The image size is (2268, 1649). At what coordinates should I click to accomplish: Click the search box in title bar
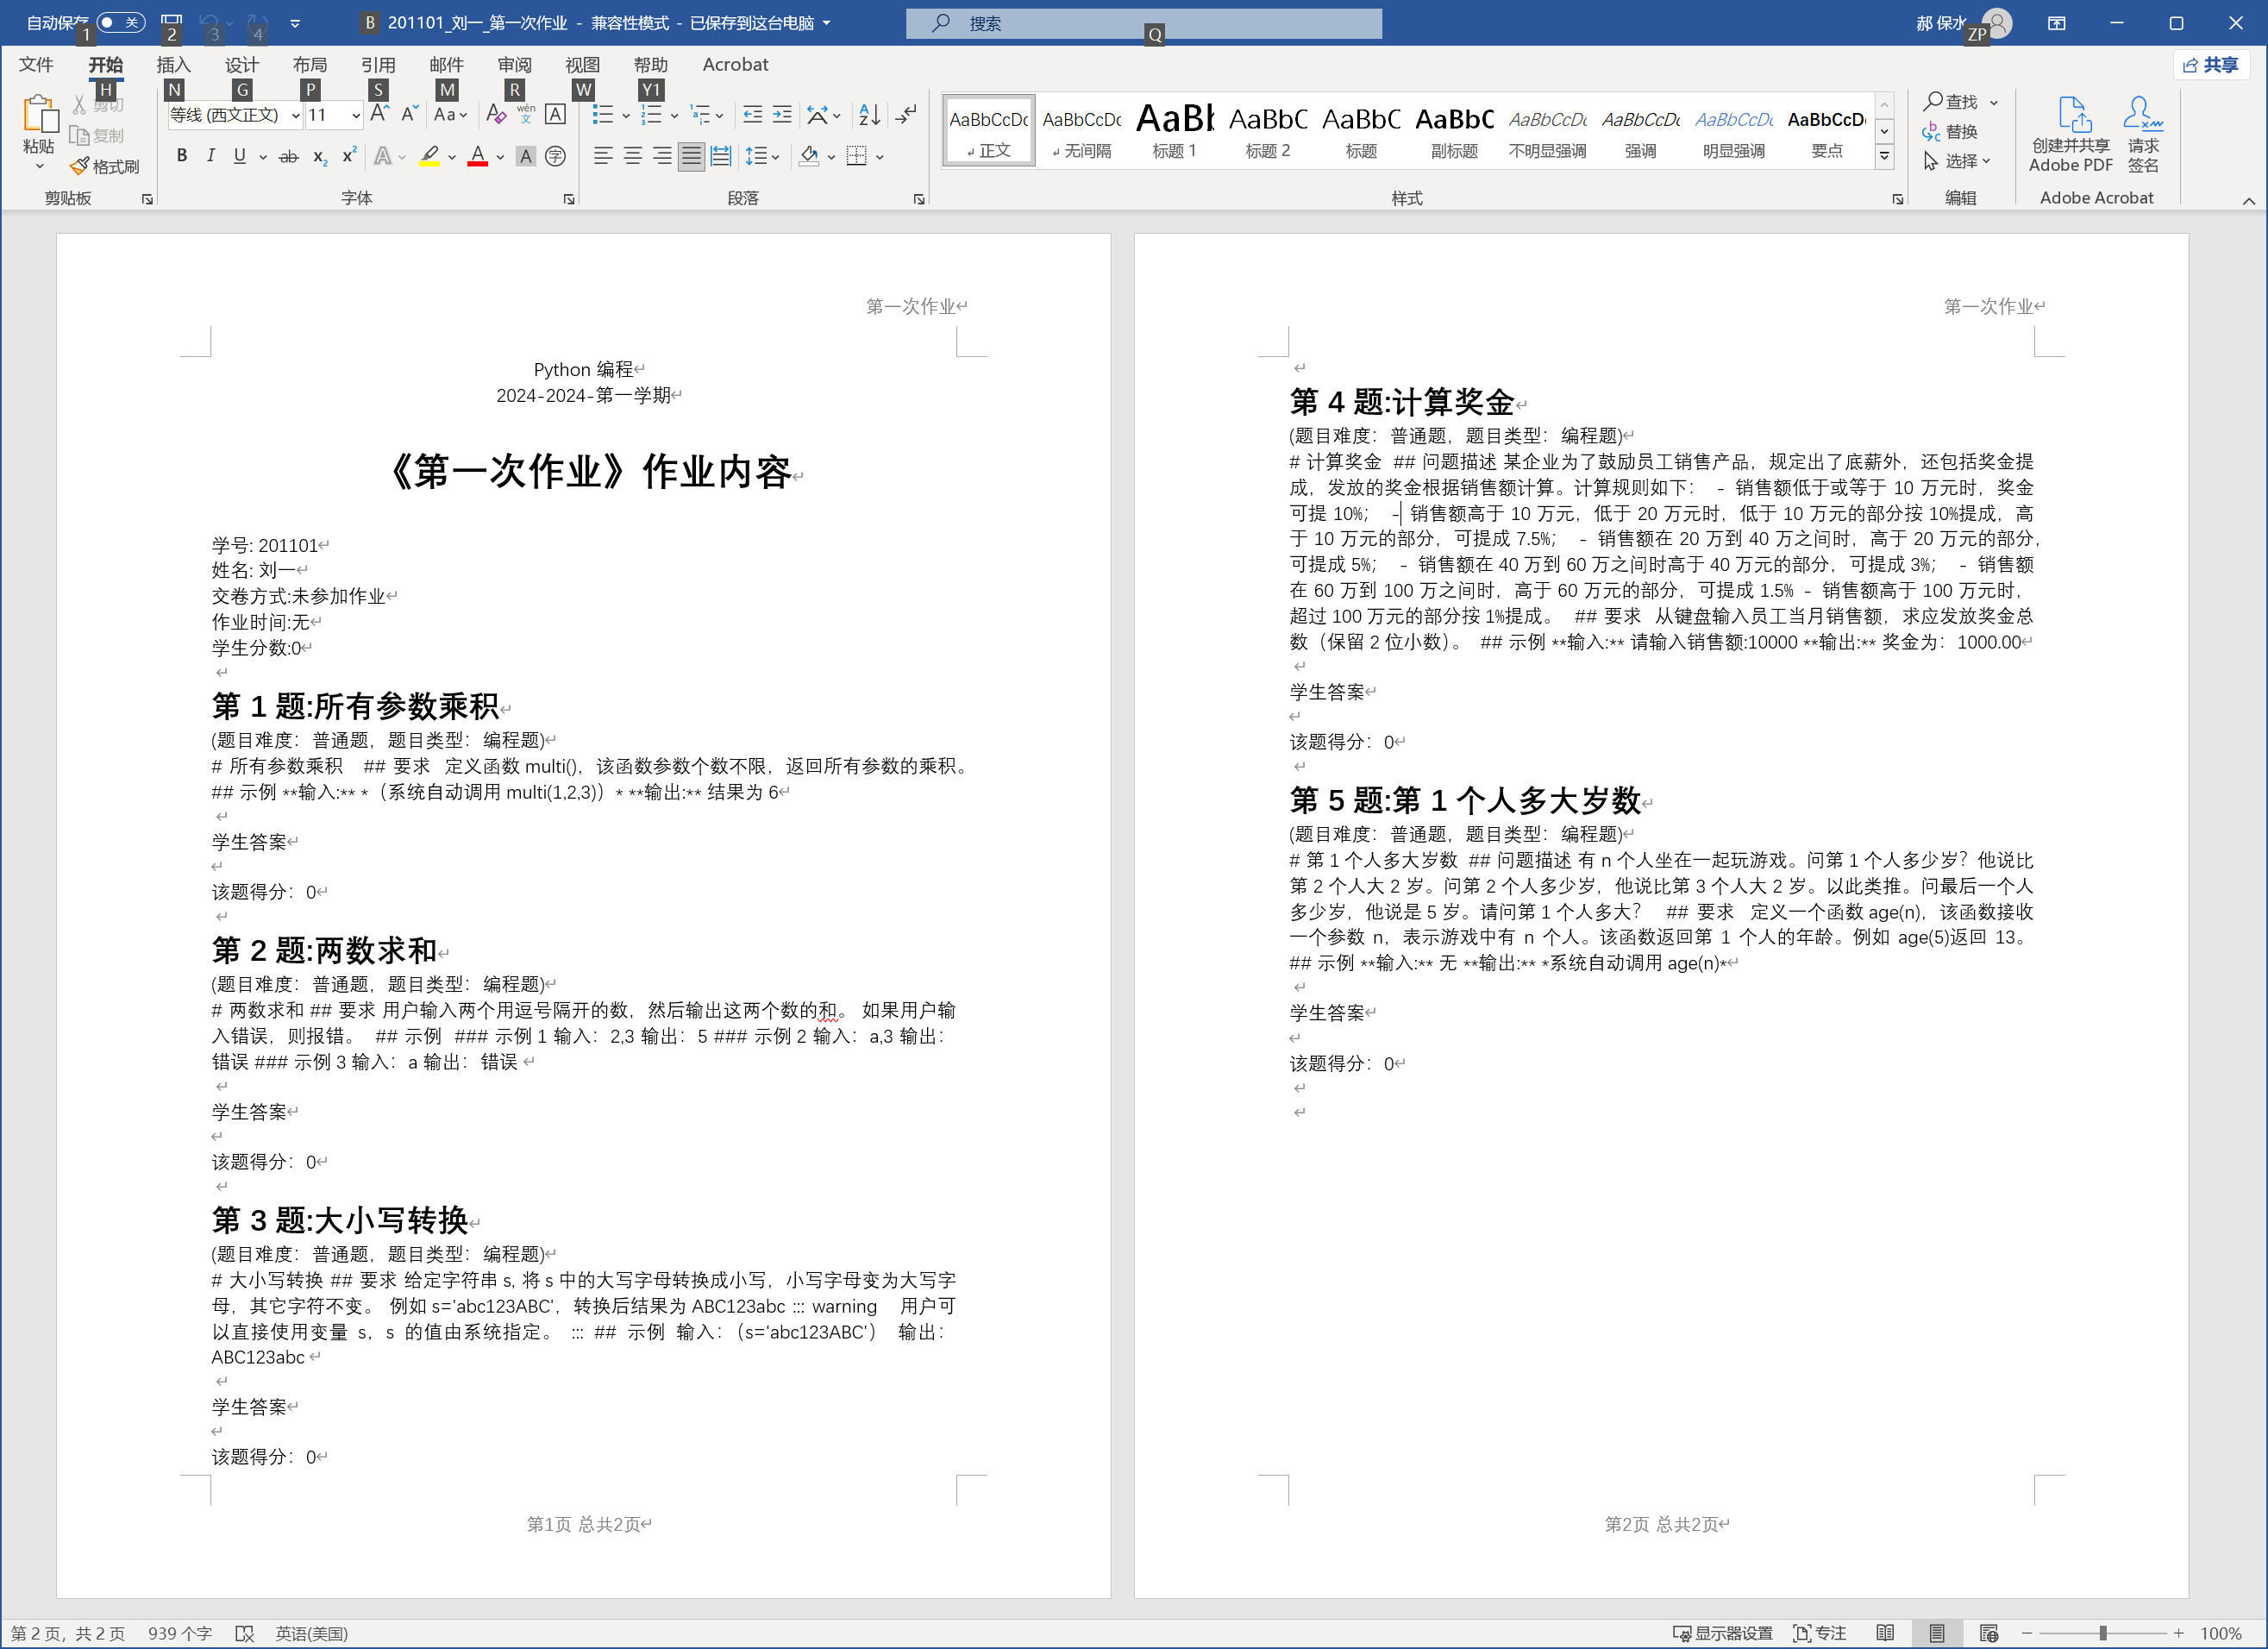click(x=1144, y=23)
